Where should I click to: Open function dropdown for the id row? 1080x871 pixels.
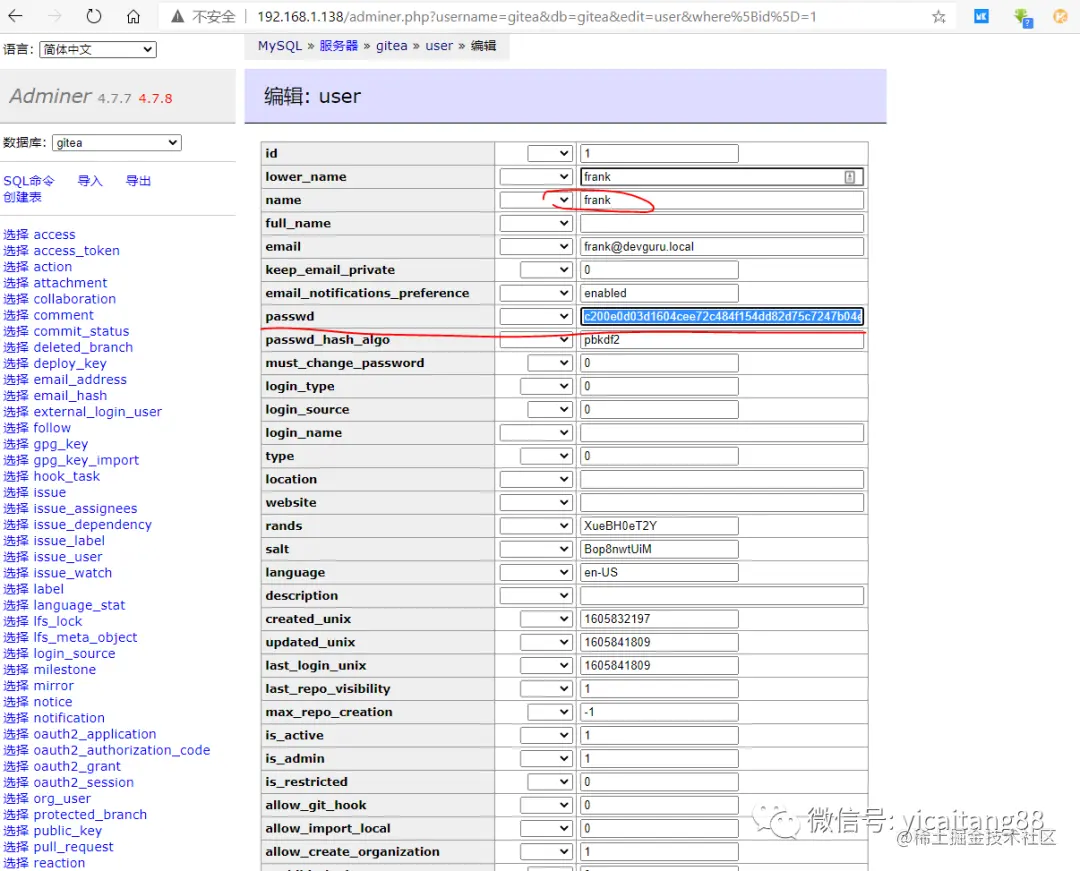[550, 154]
